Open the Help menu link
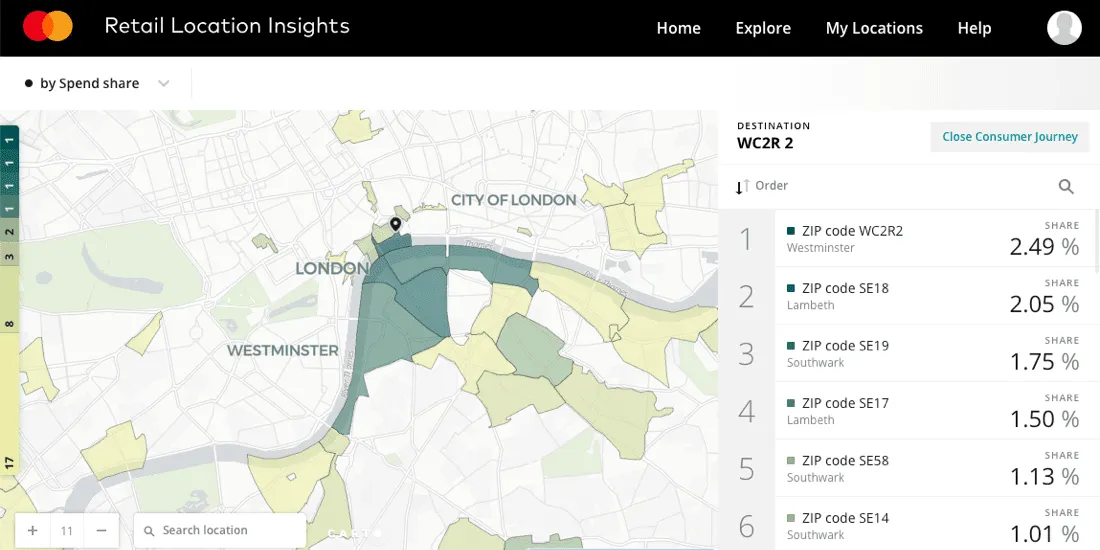 point(974,28)
